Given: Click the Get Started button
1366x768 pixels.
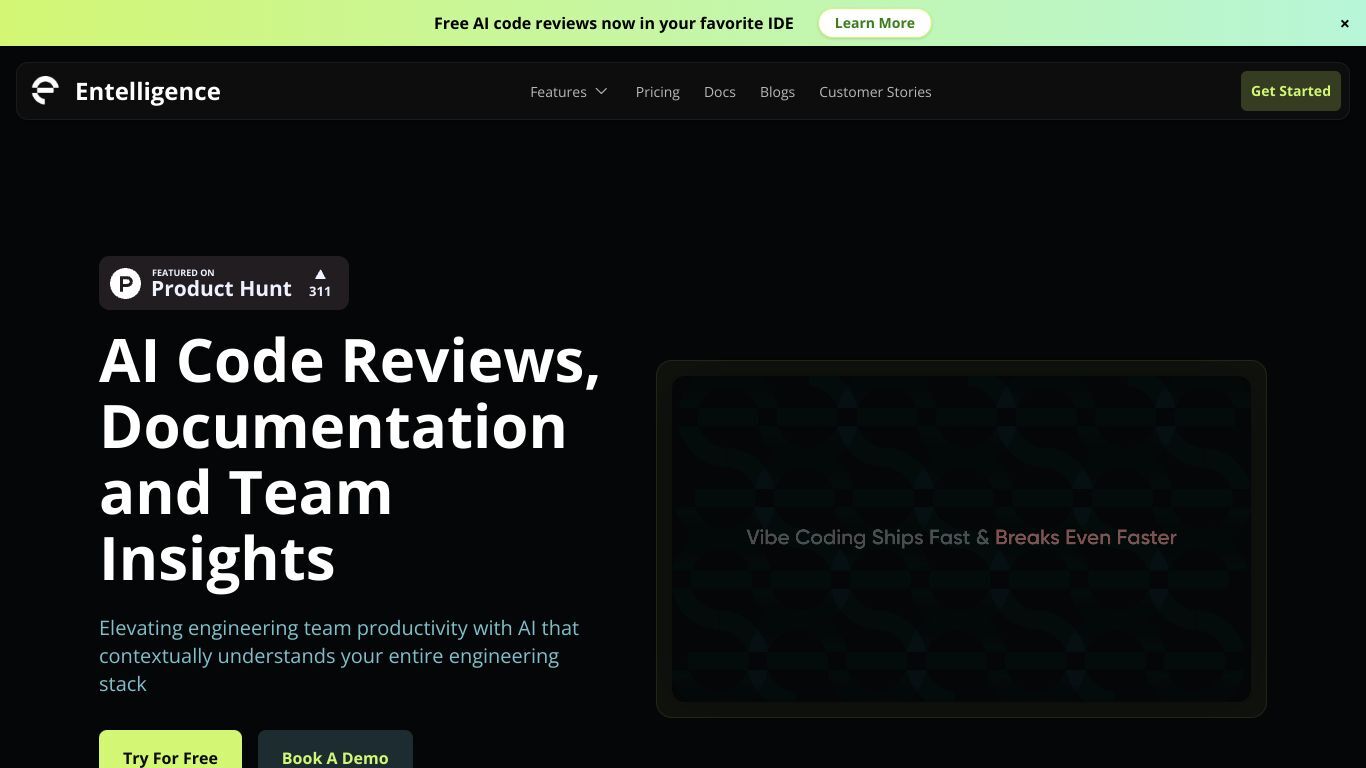Looking at the screenshot, I should 1290,91.
